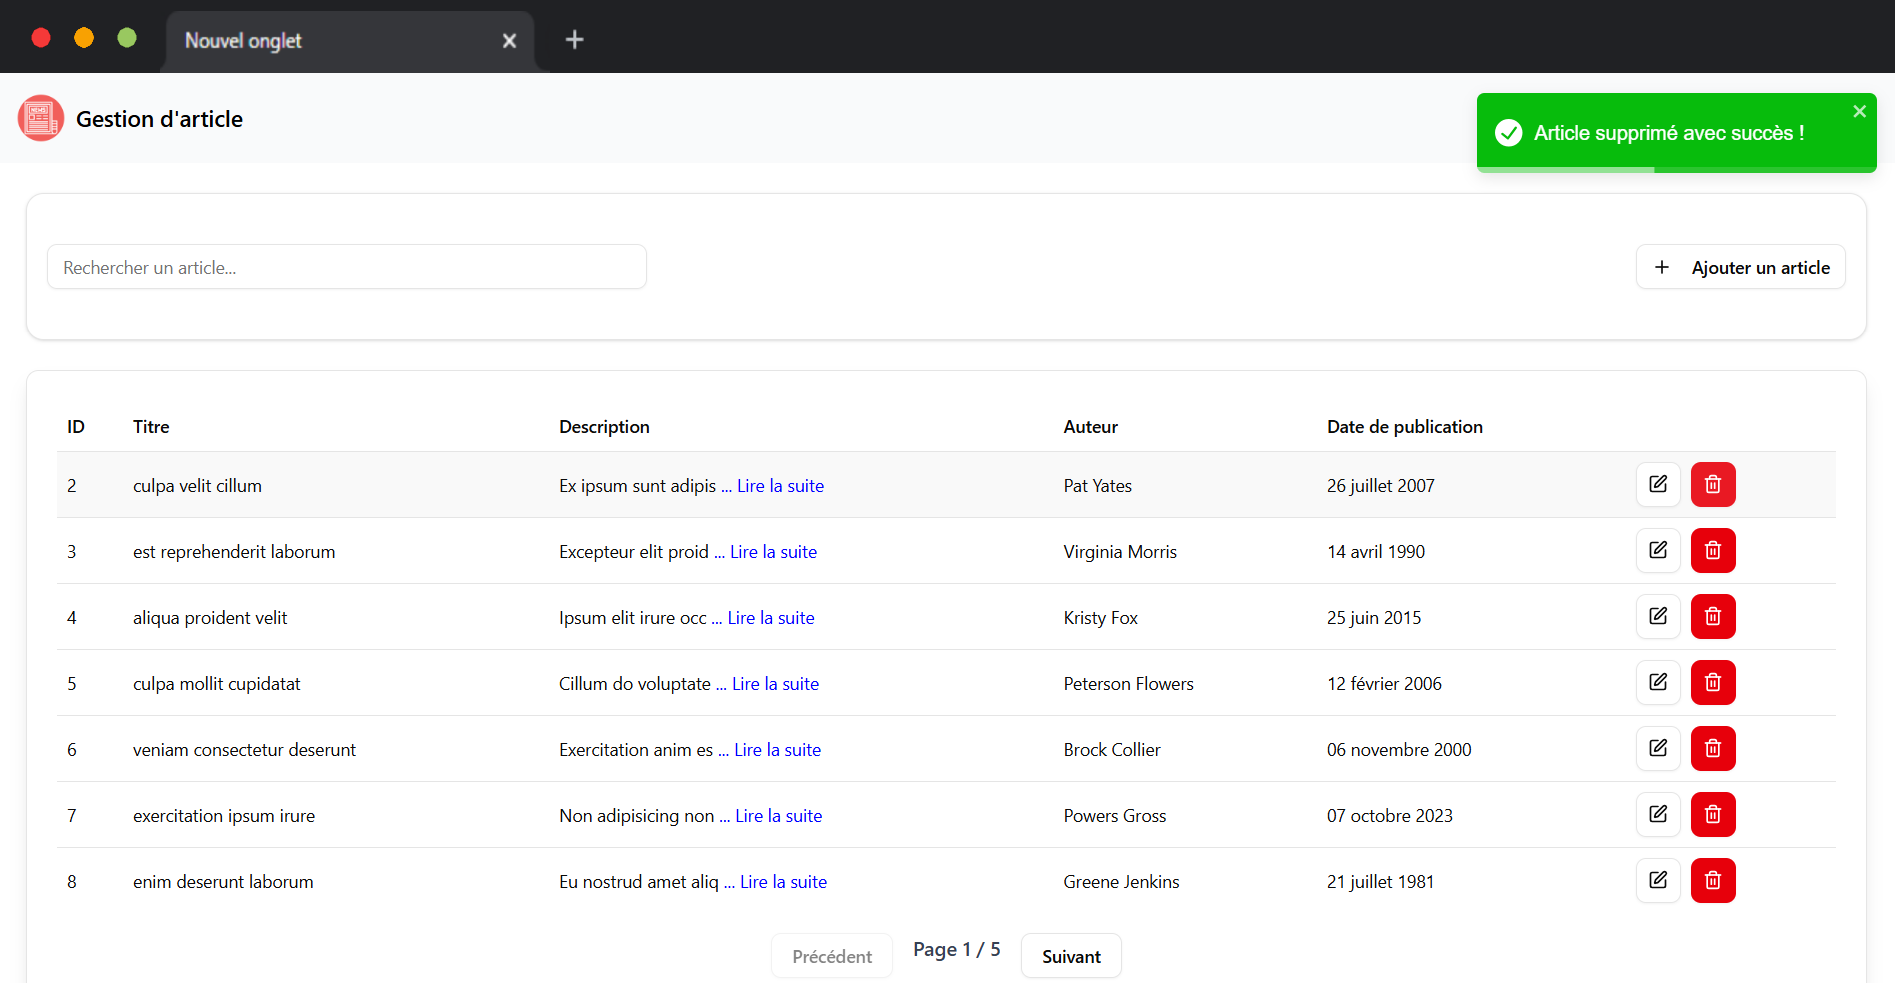The image size is (1895, 983).
Task: Click the Gestion d'article logo icon
Action: pos(41,119)
